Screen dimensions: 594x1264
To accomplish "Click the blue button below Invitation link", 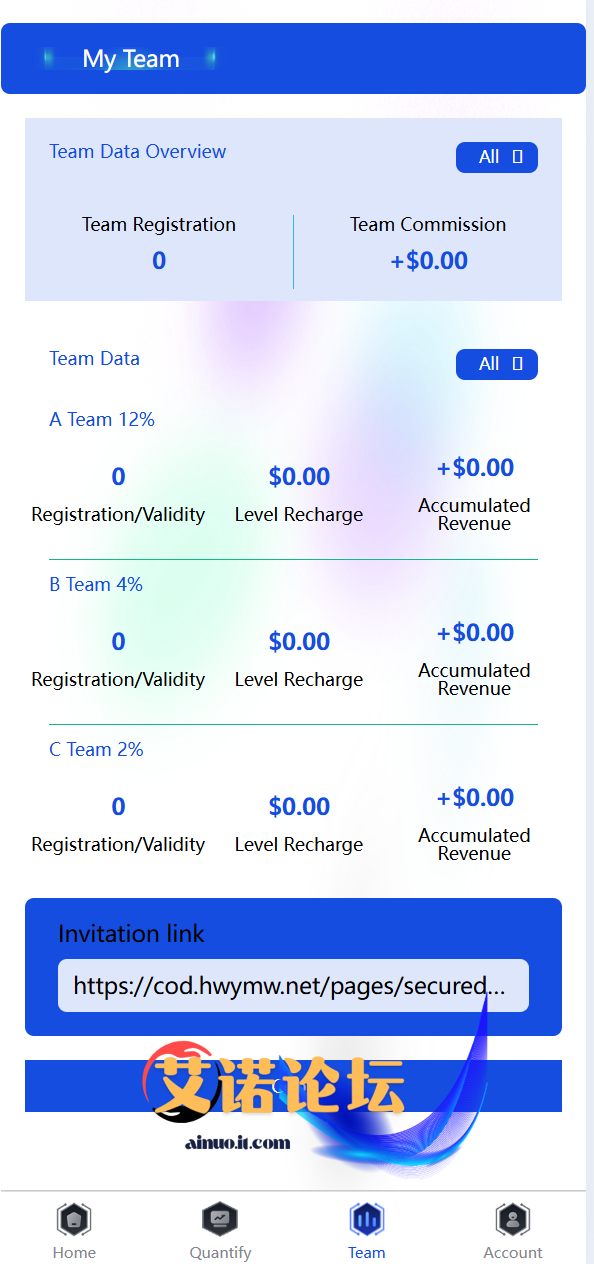I will [x=293, y=1086].
